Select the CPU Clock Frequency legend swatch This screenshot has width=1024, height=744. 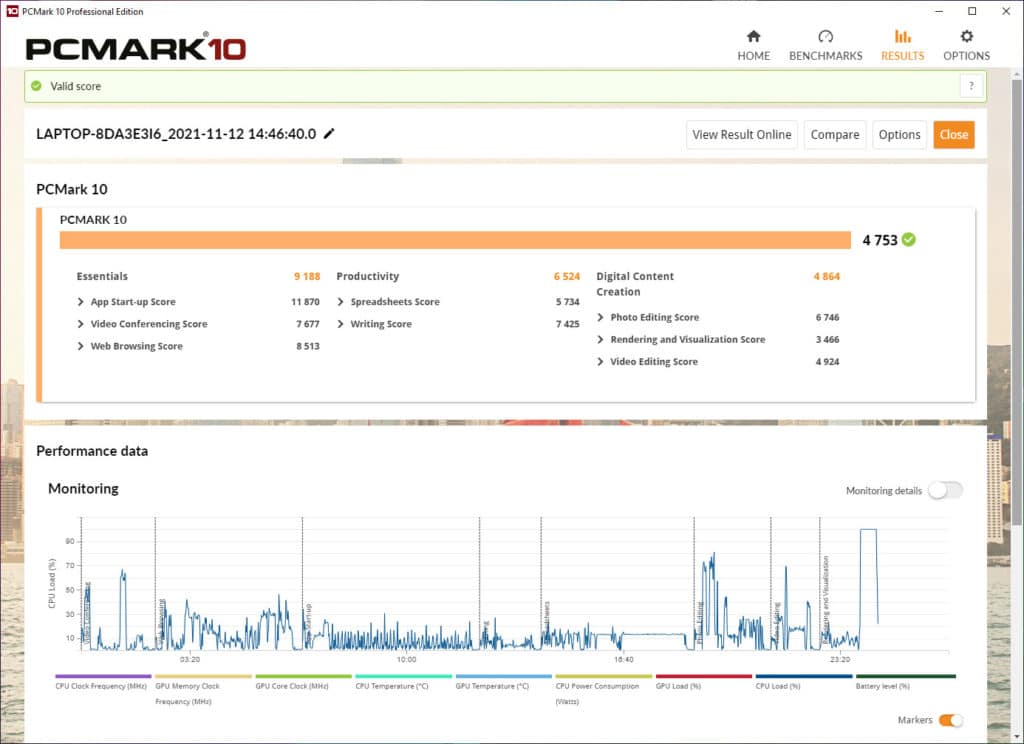coord(103,677)
